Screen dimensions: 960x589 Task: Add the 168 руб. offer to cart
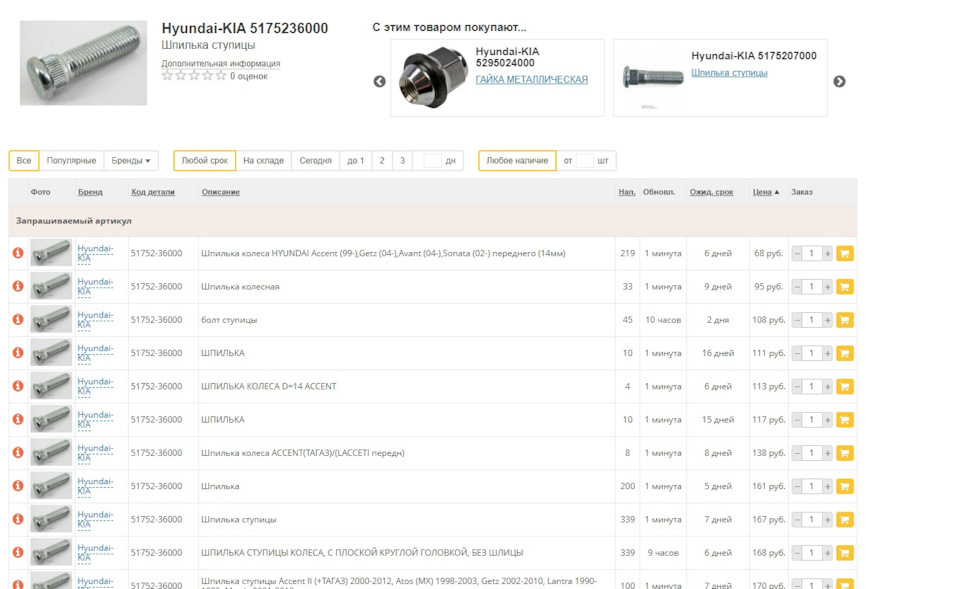coord(844,553)
